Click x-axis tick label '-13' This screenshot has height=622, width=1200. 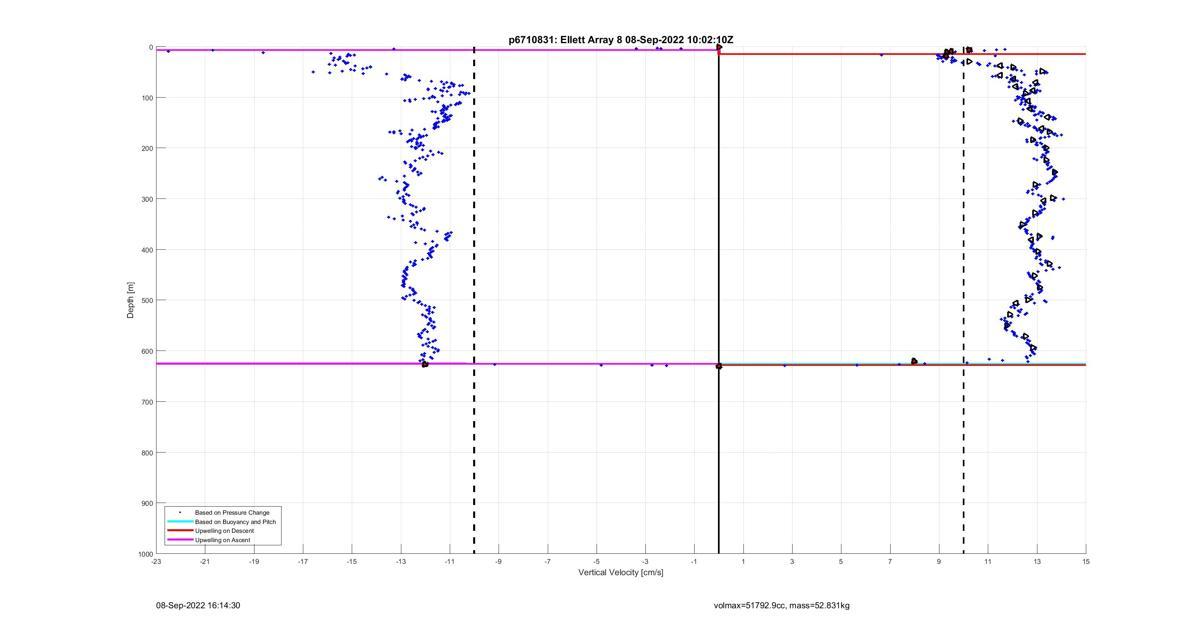coord(401,561)
